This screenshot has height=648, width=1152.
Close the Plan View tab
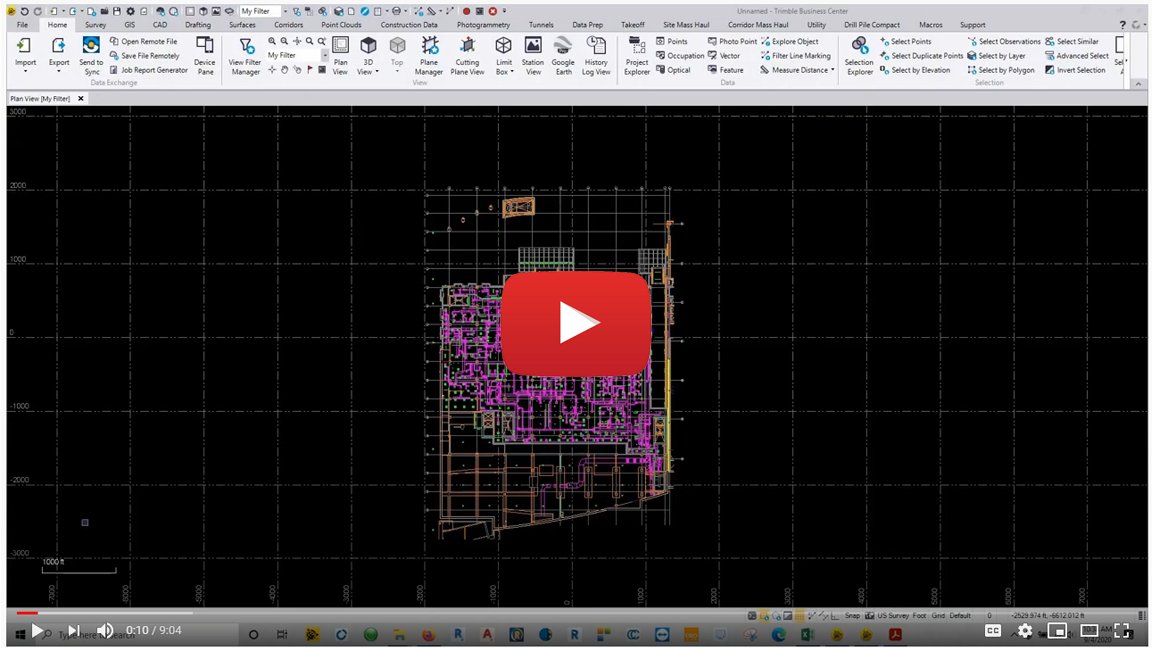tap(81, 98)
